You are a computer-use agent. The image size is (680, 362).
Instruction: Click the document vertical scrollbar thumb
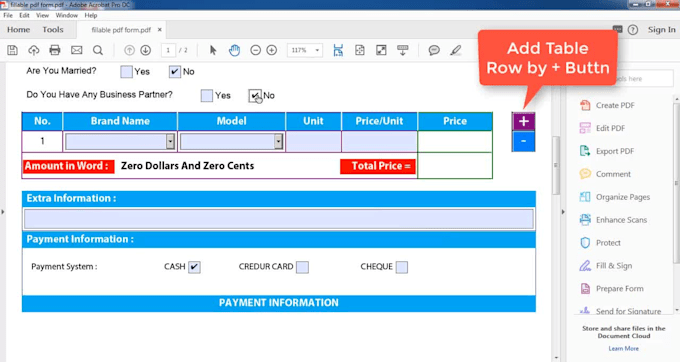click(x=556, y=166)
